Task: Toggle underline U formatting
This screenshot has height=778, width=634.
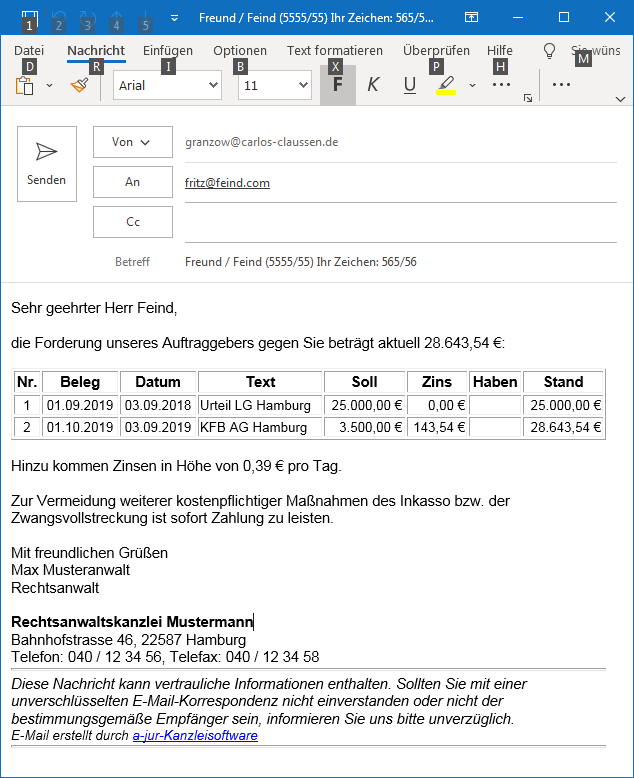Action: click(x=410, y=85)
